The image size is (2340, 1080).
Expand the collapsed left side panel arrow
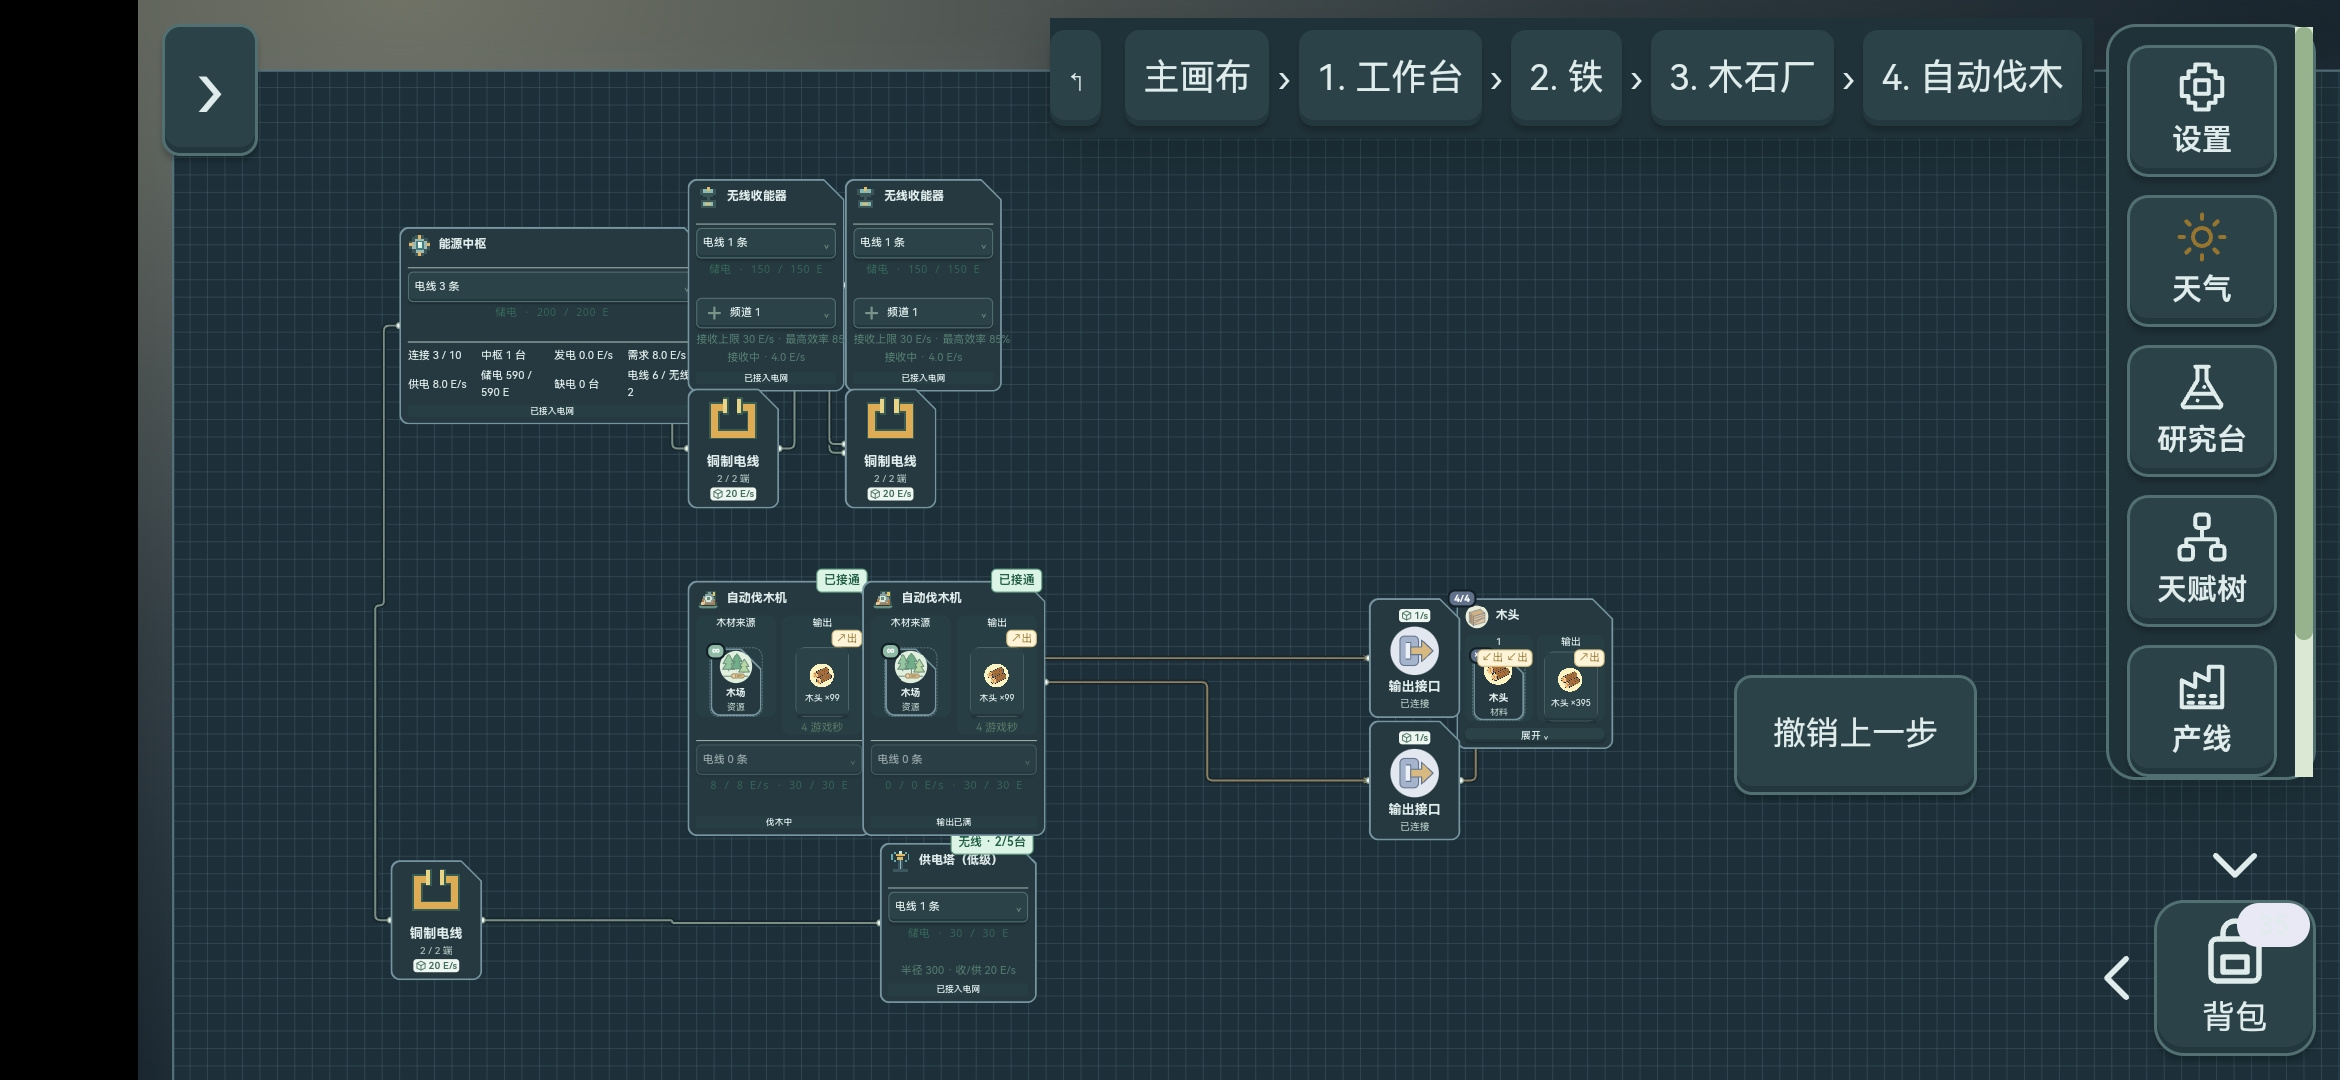[210, 93]
